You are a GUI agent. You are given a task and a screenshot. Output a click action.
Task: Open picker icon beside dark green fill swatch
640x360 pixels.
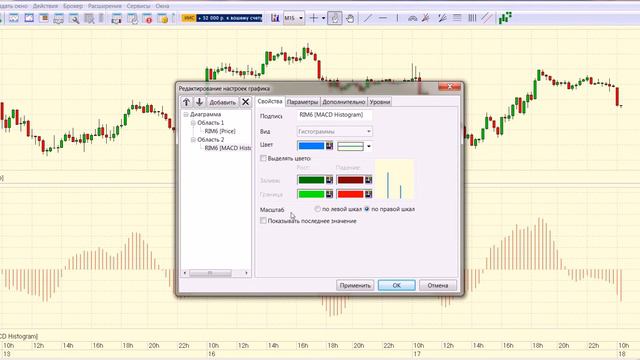tap(329, 180)
